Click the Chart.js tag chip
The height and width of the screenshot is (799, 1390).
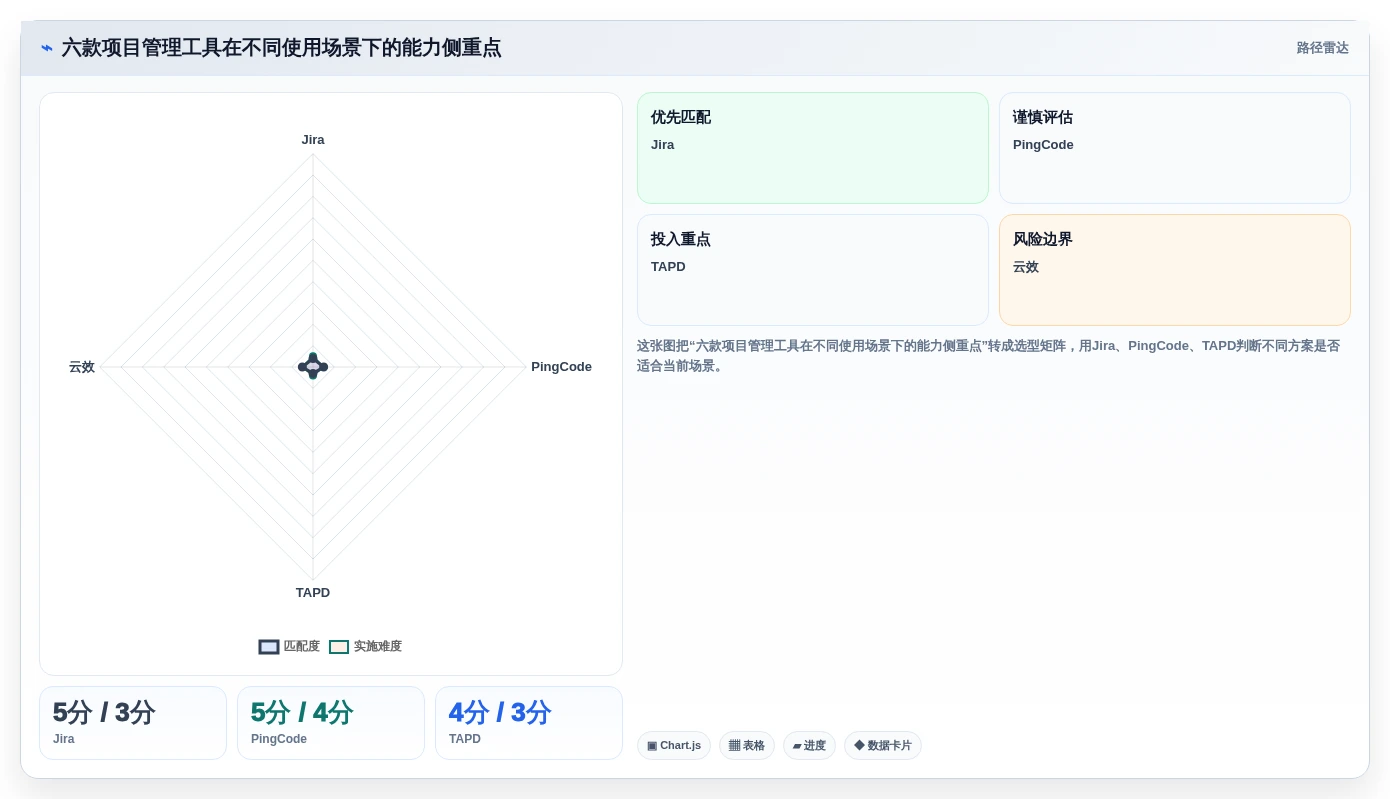[x=674, y=746]
